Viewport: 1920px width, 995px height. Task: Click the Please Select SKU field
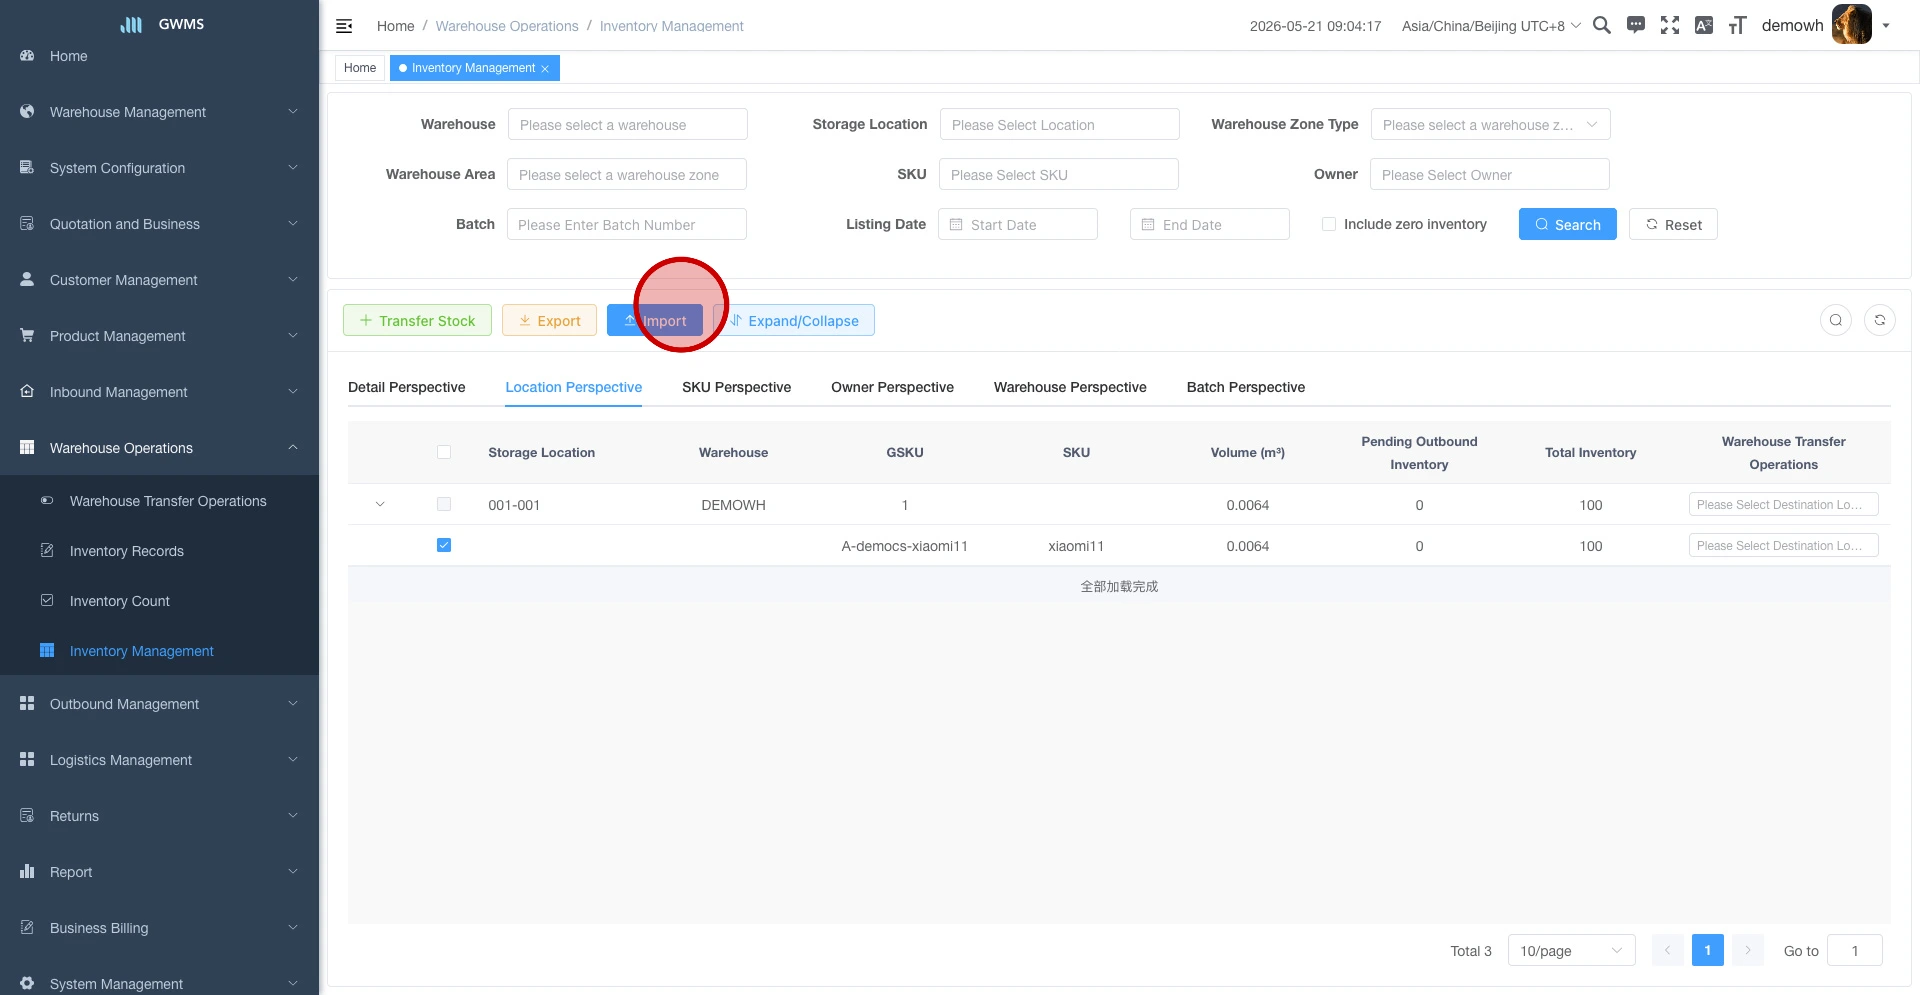pos(1058,174)
